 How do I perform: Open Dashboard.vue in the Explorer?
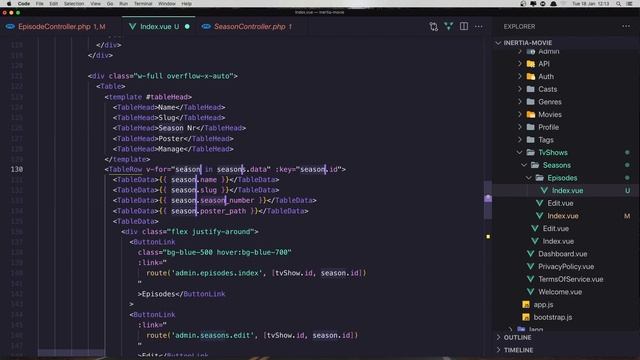pyautogui.click(x=562, y=253)
